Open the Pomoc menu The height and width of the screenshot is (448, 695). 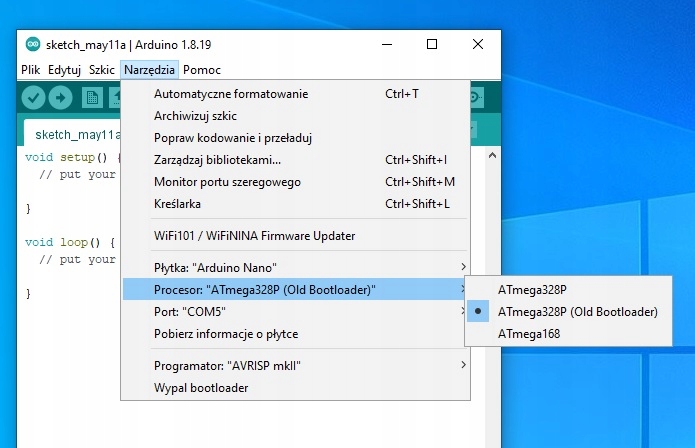(x=202, y=70)
